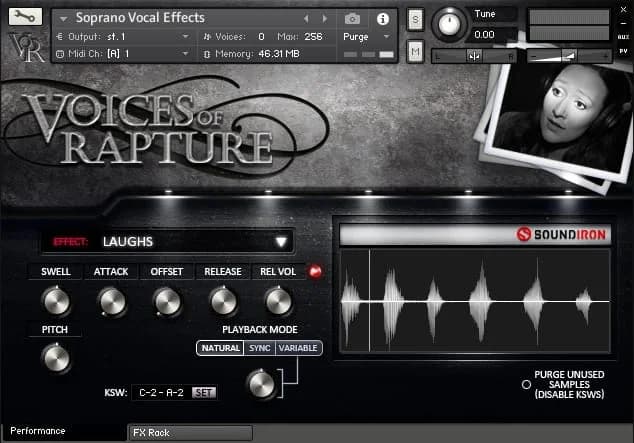Mute the instrument with M button

coord(415,51)
